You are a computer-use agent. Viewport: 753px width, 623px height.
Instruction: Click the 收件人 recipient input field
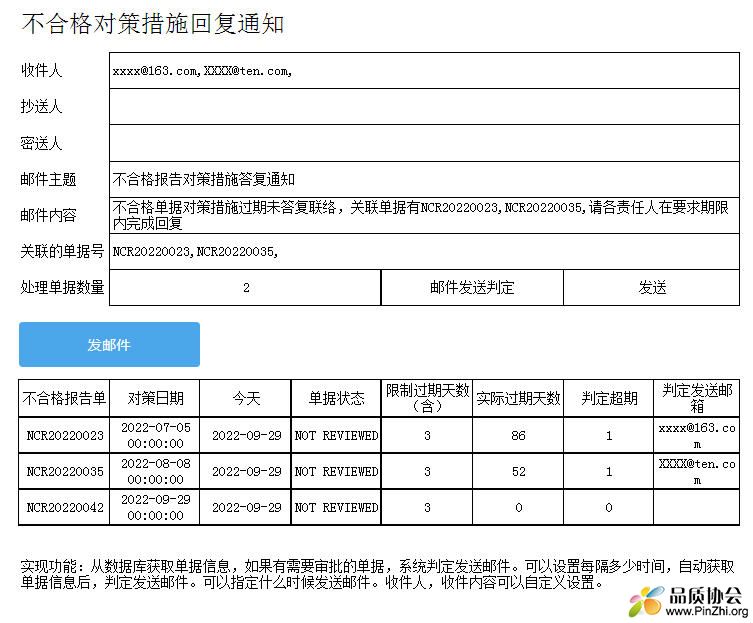coord(424,71)
